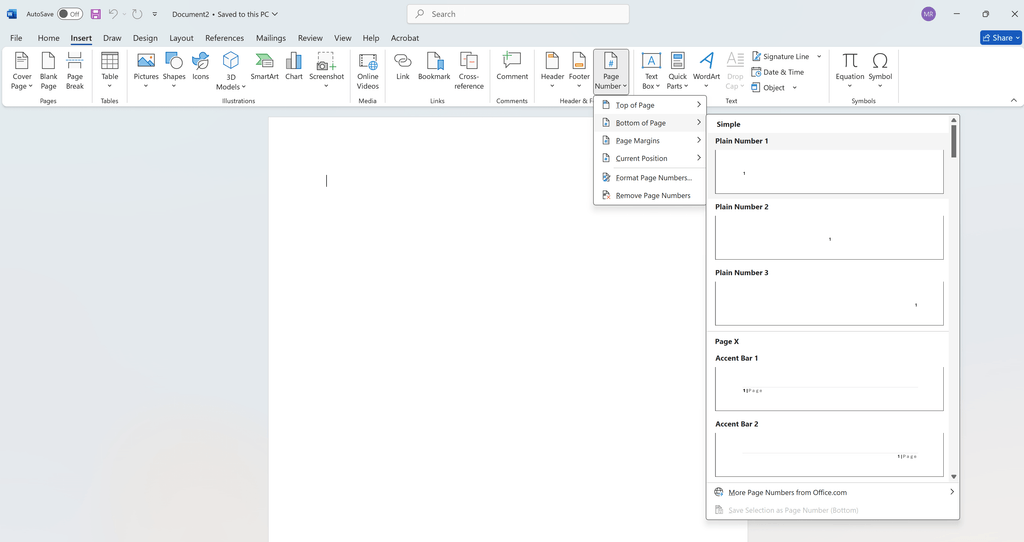Open the document name dropdown
This screenshot has height=542, width=1024.
click(275, 14)
